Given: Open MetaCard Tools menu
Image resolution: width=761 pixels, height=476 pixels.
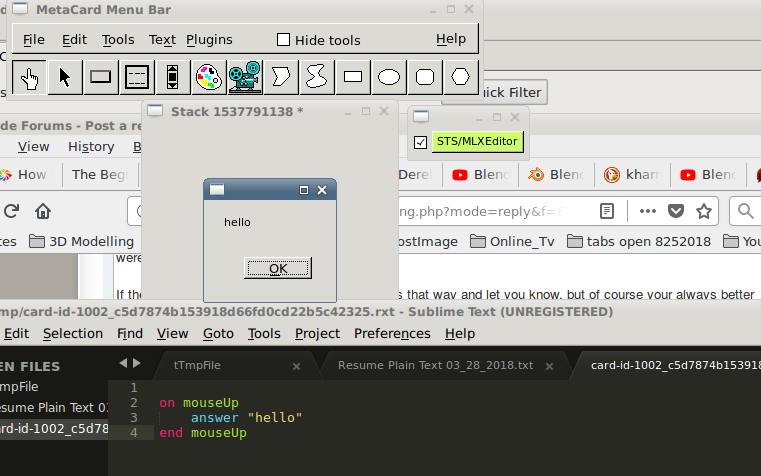Looking at the screenshot, I should 118,39.
